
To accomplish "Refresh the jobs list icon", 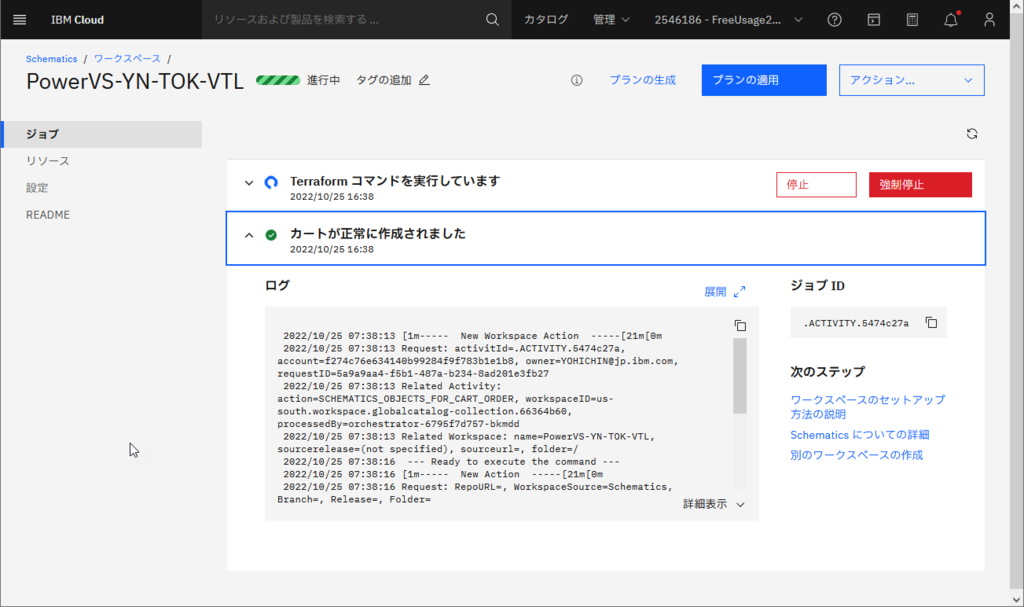I will click(972, 134).
